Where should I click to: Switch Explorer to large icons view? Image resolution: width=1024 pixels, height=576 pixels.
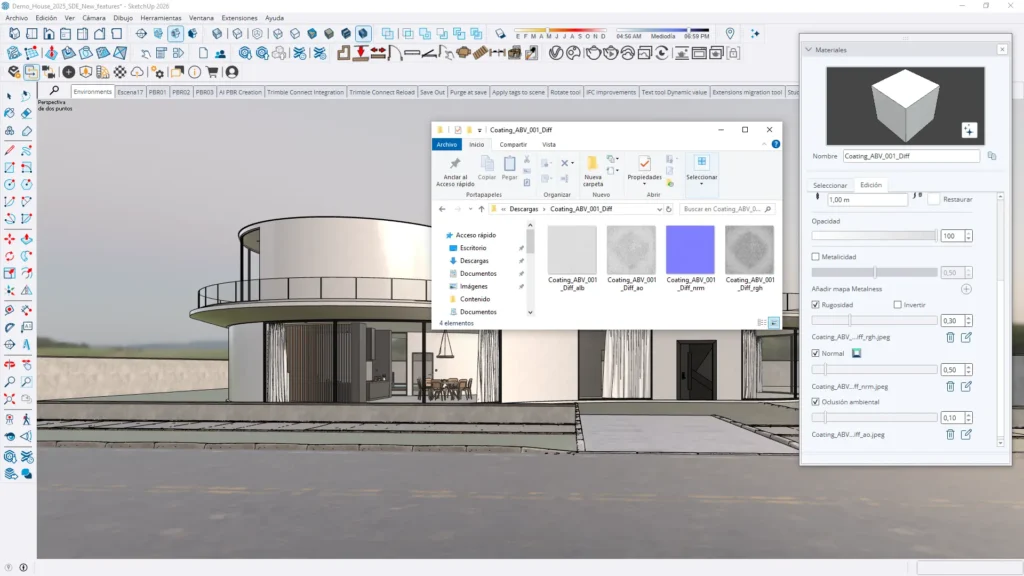pos(774,323)
